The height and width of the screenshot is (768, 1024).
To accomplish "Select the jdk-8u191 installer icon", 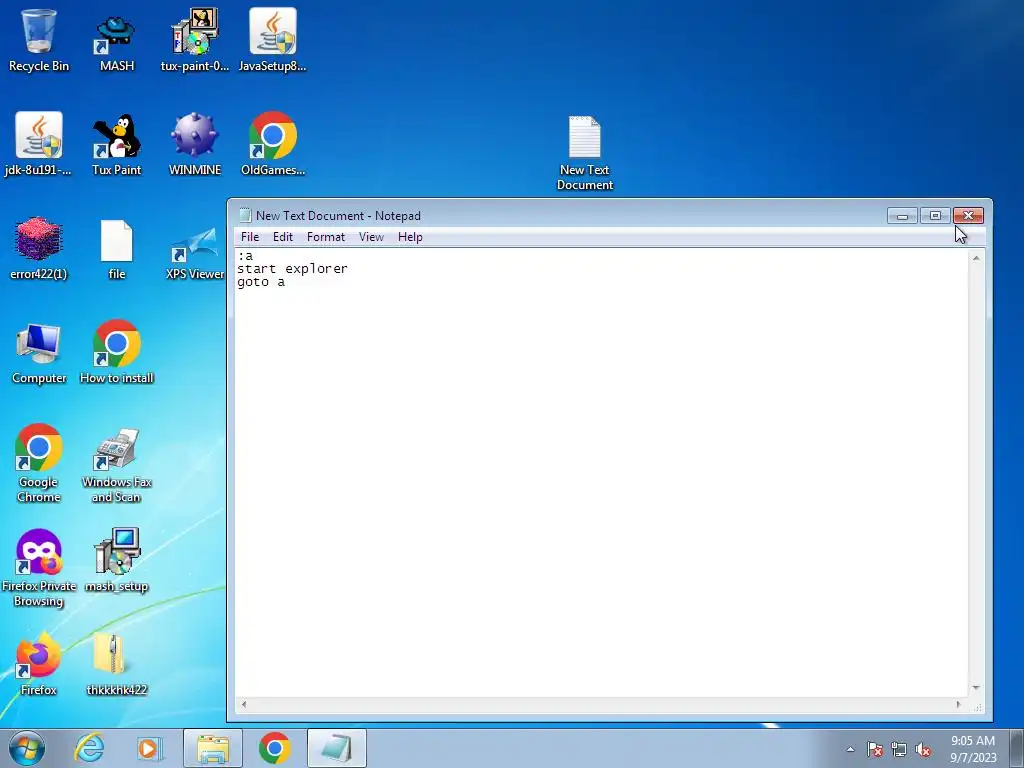I will [39, 144].
